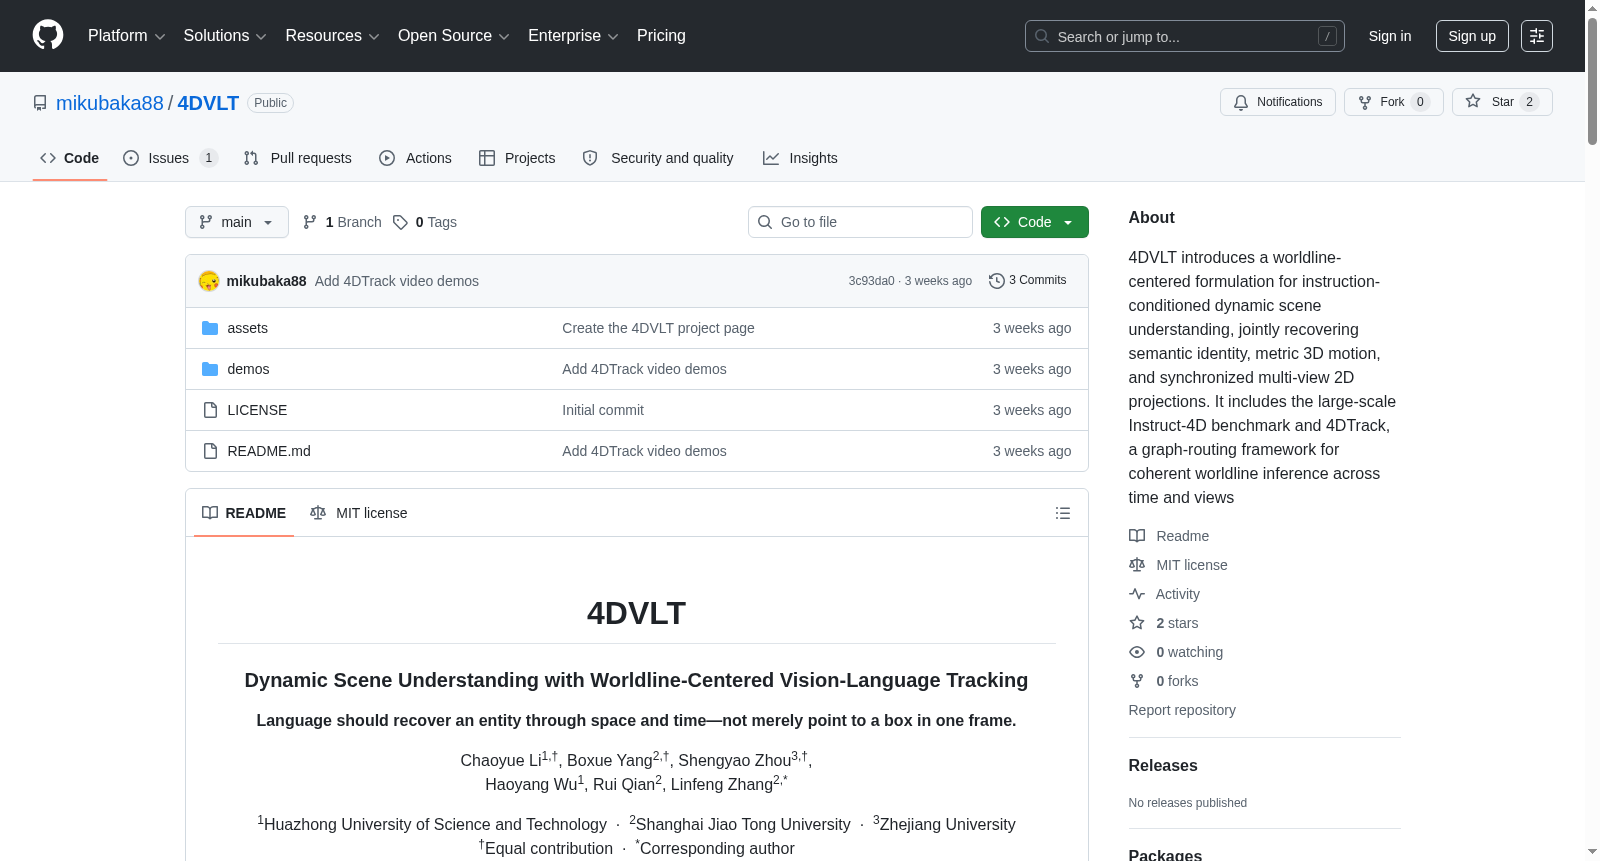
Task: Click the history clock icon beside Commits
Action: [996, 281]
